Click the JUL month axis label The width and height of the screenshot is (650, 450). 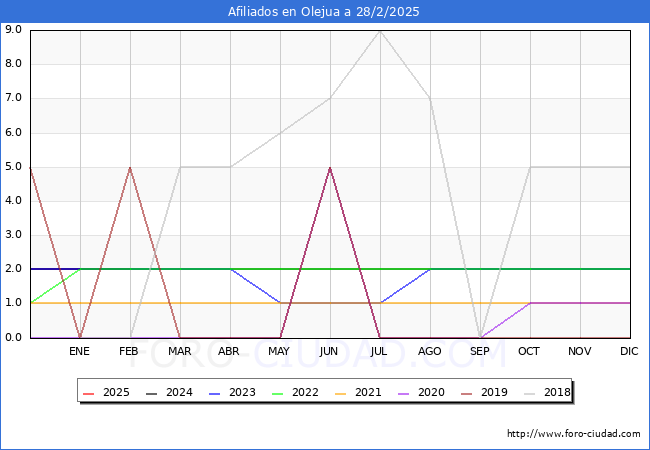click(379, 351)
